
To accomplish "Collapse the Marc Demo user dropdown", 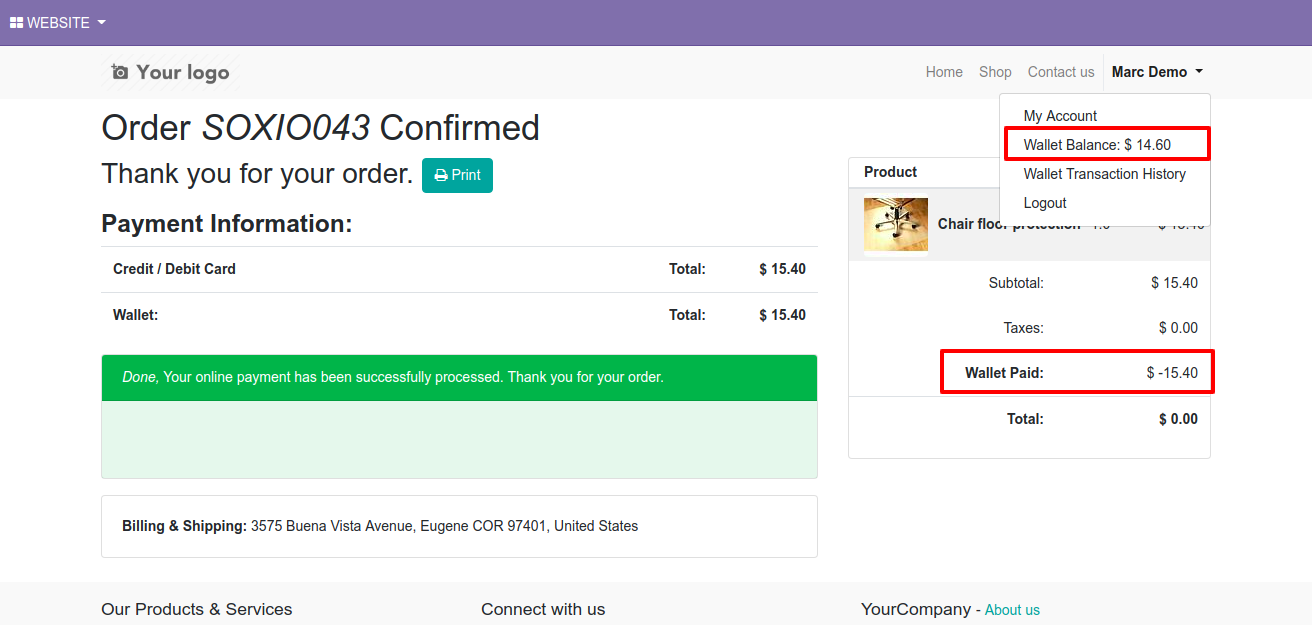I will click(x=1157, y=72).
